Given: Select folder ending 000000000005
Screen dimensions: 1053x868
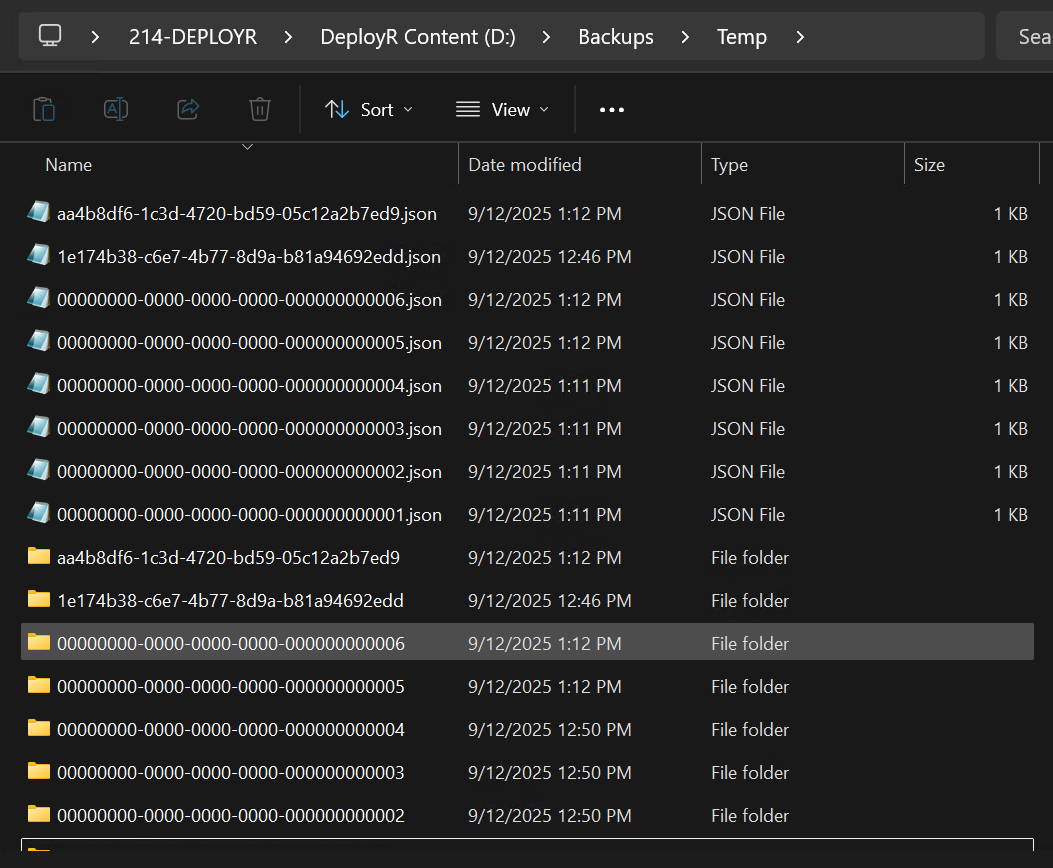Looking at the screenshot, I should (x=527, y=686).
